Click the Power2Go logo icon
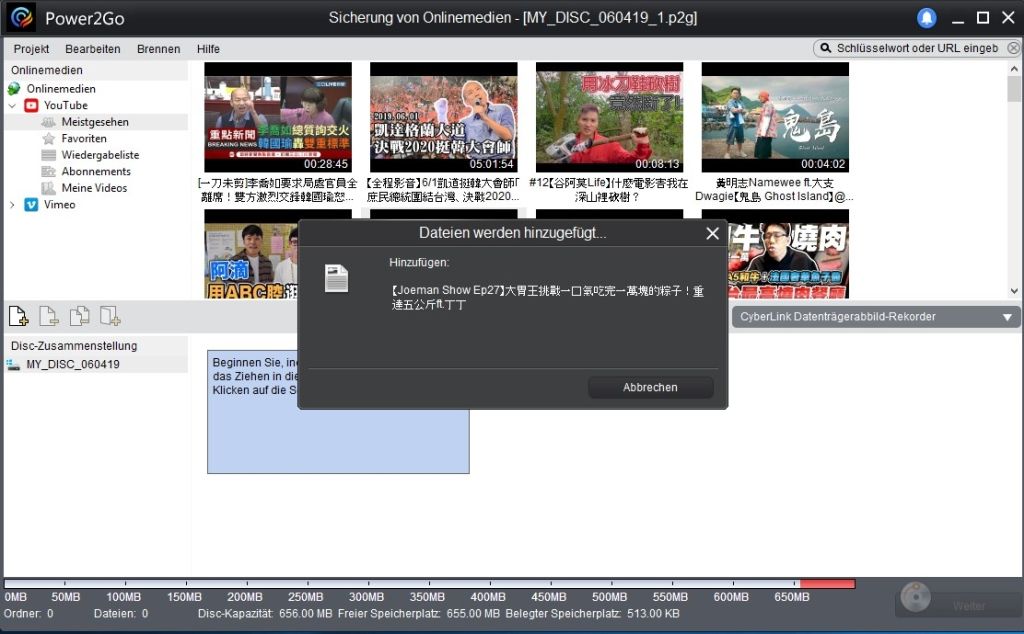This screenshot has width=1024, height=634. (22, 18)
